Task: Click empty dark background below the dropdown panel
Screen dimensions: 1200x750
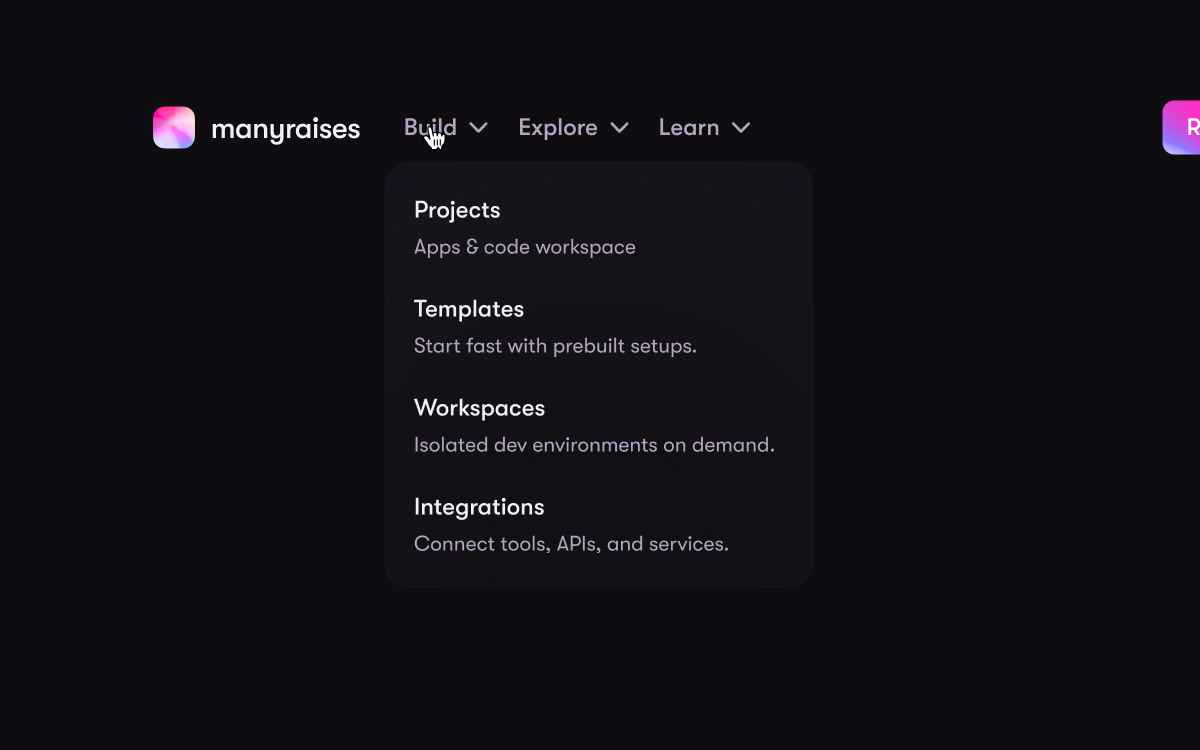Action: point(600,670)
